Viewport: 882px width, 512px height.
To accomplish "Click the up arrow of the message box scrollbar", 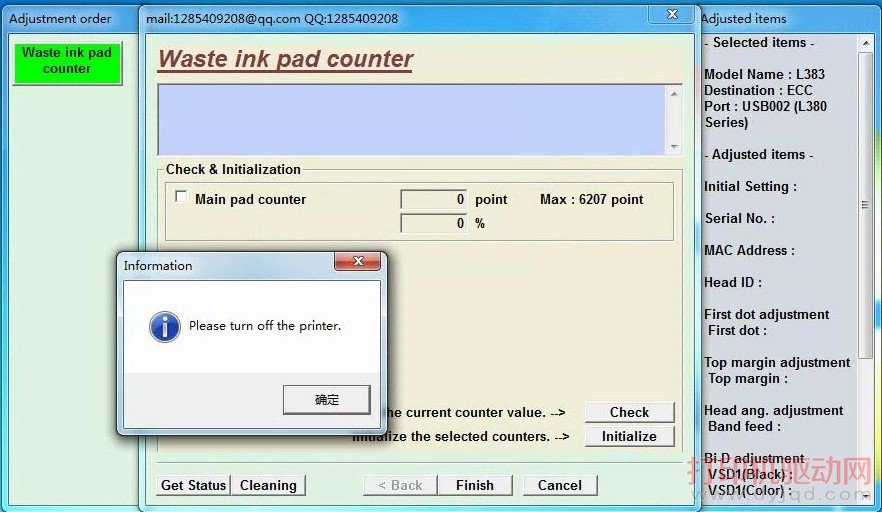I will (x=673, y=94).
